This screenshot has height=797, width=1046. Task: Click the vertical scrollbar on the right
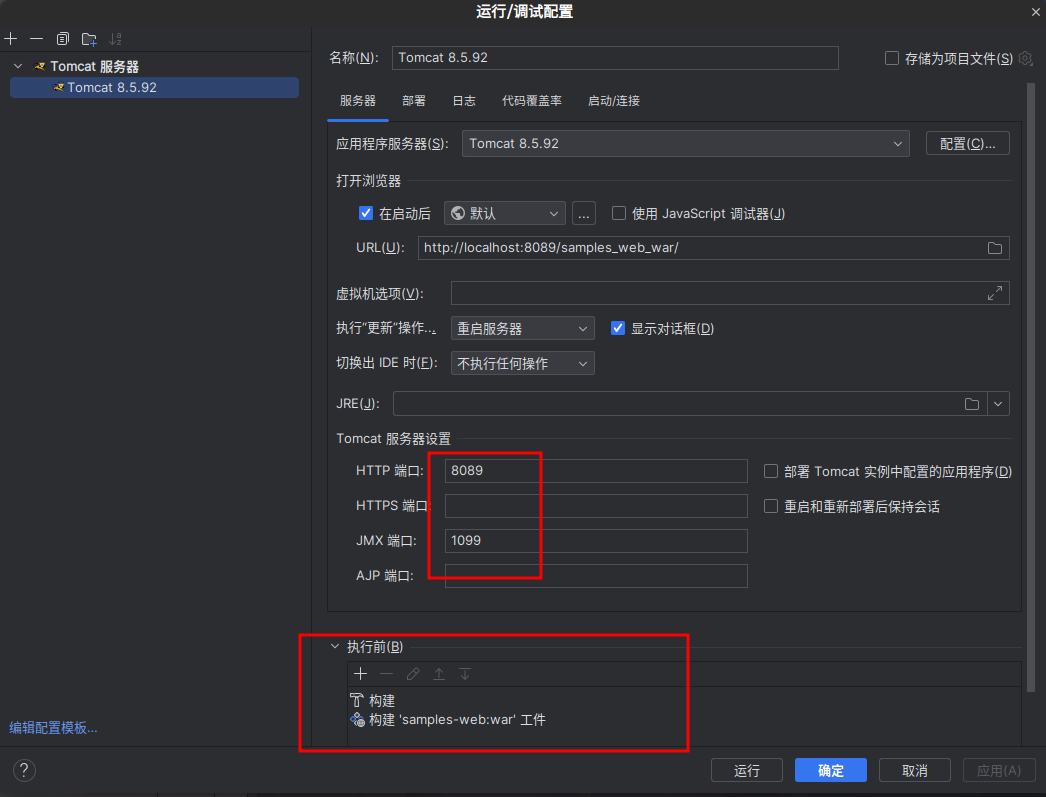(1031, 387)
